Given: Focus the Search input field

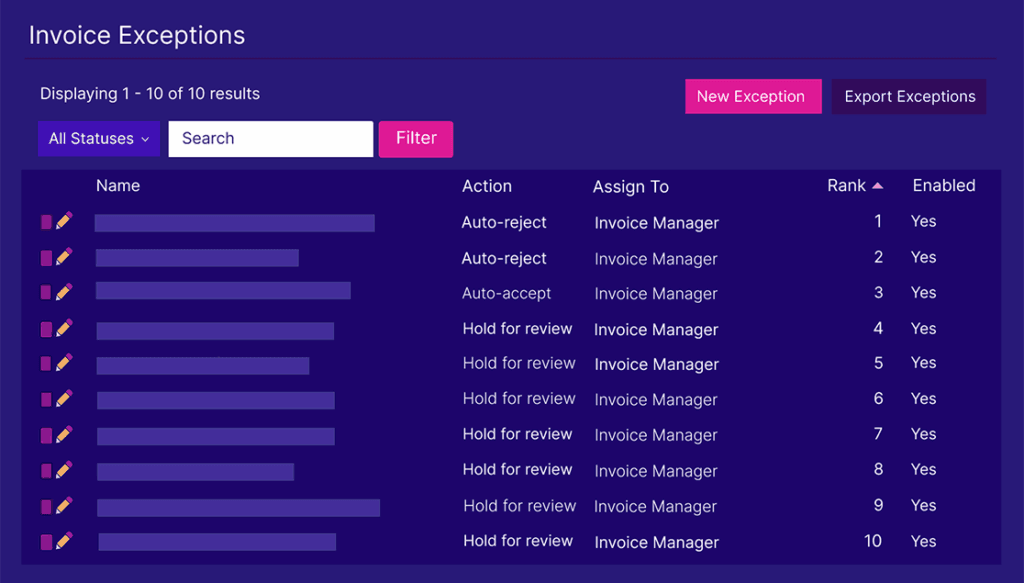Looking at the screenshot, I should click(x=270, y=139).
